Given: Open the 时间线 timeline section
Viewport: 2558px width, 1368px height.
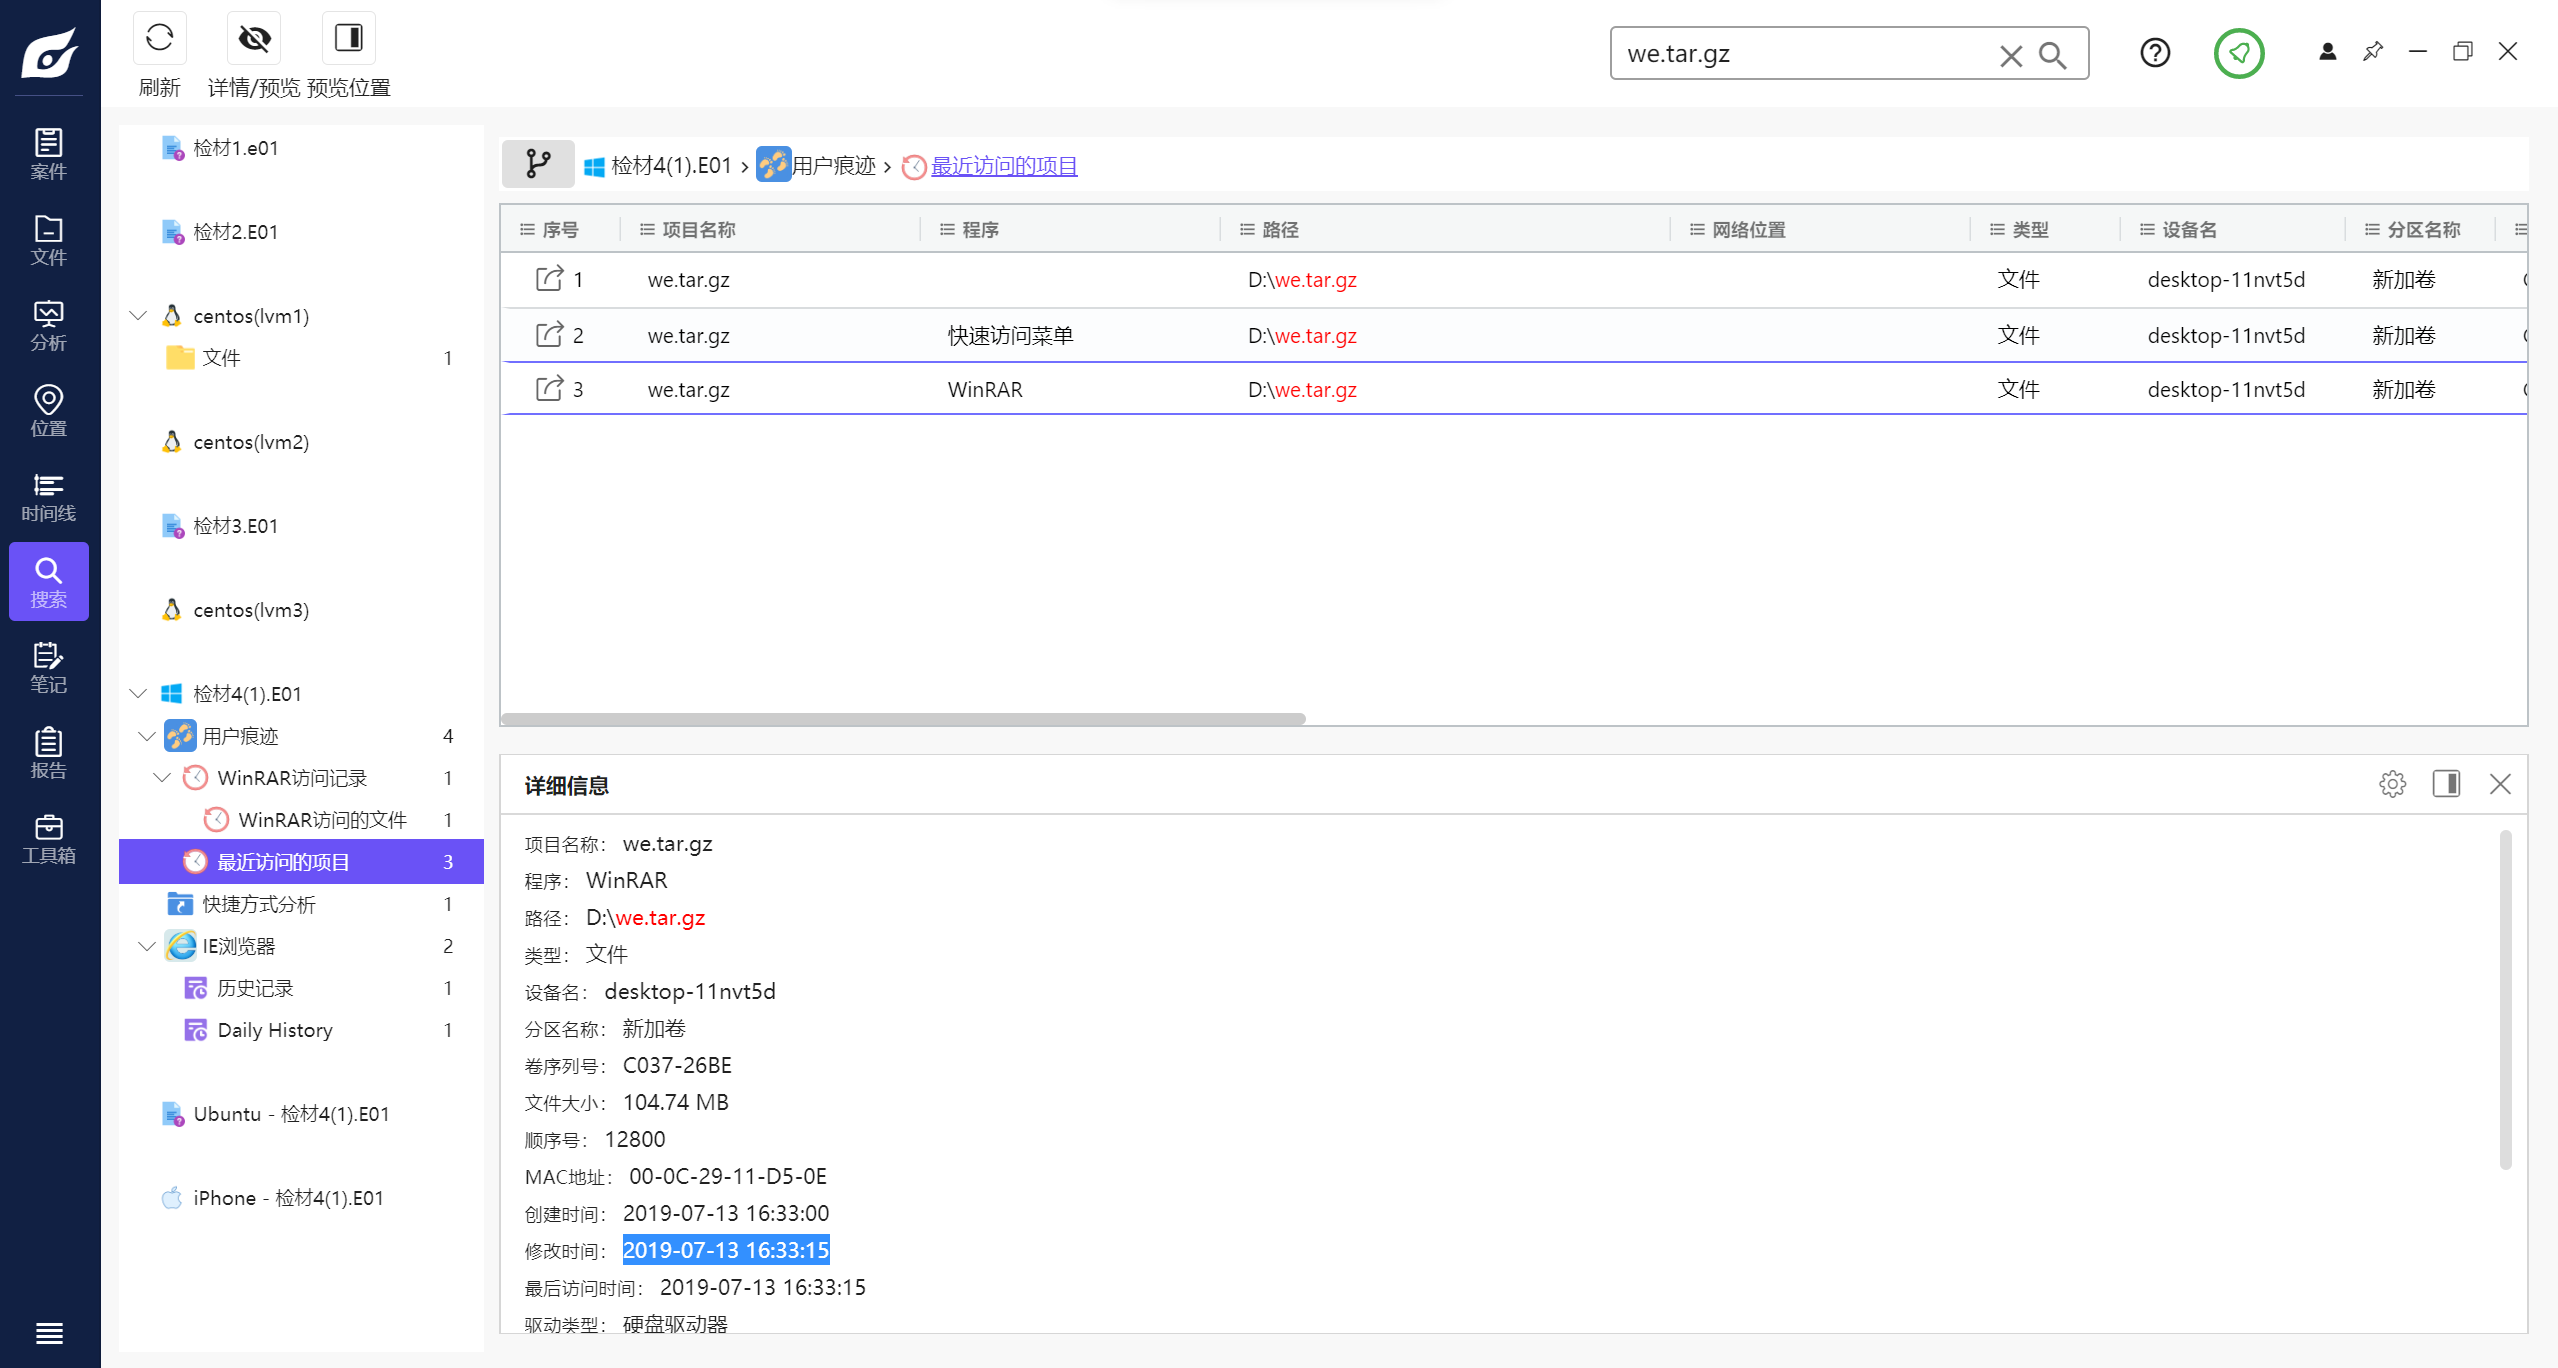Looking at the screenshot, I should (x=48, y=497).
